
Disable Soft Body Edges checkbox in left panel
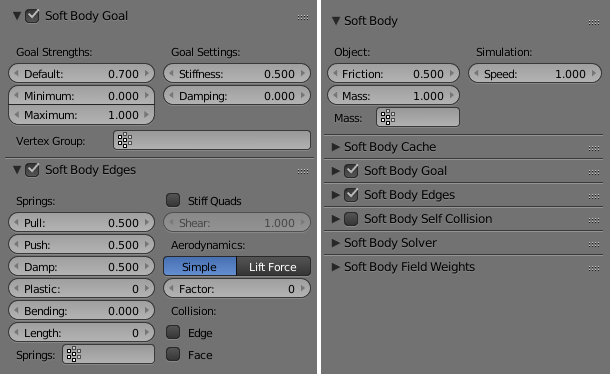(32, 170)
